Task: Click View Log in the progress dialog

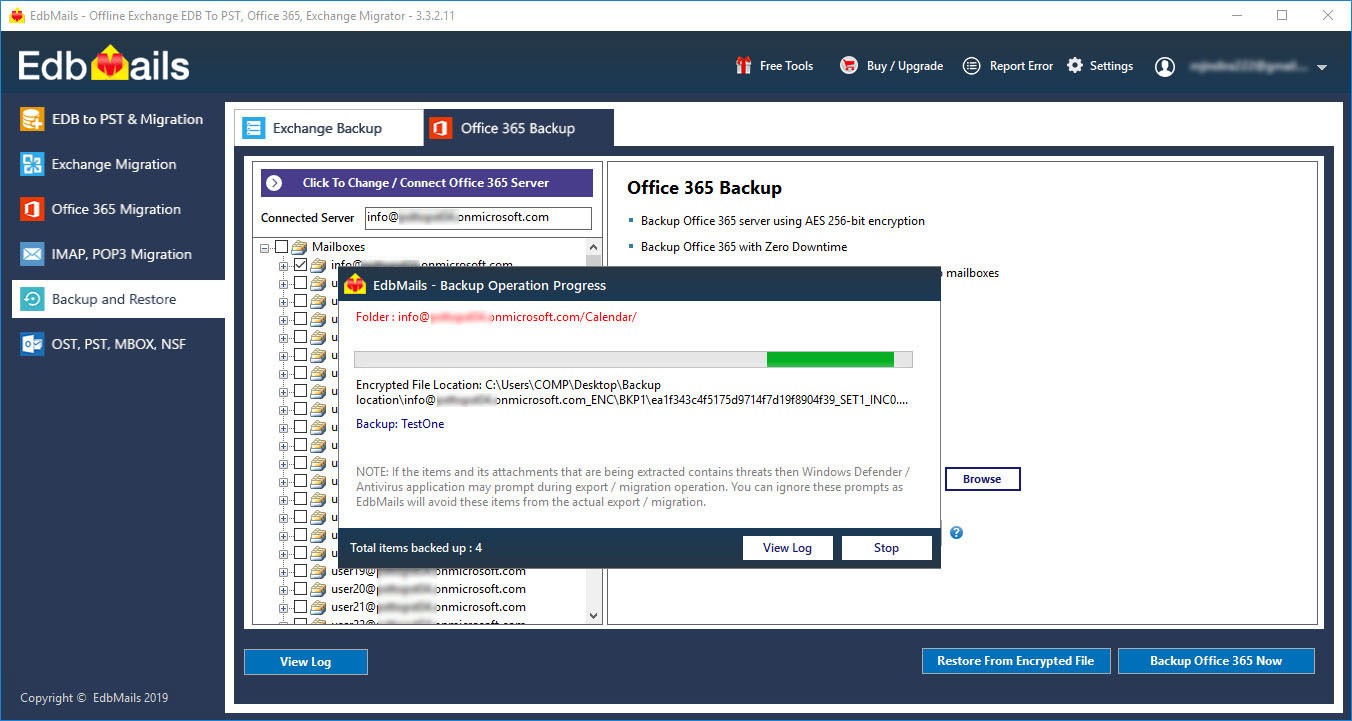Action: (788, 548)
